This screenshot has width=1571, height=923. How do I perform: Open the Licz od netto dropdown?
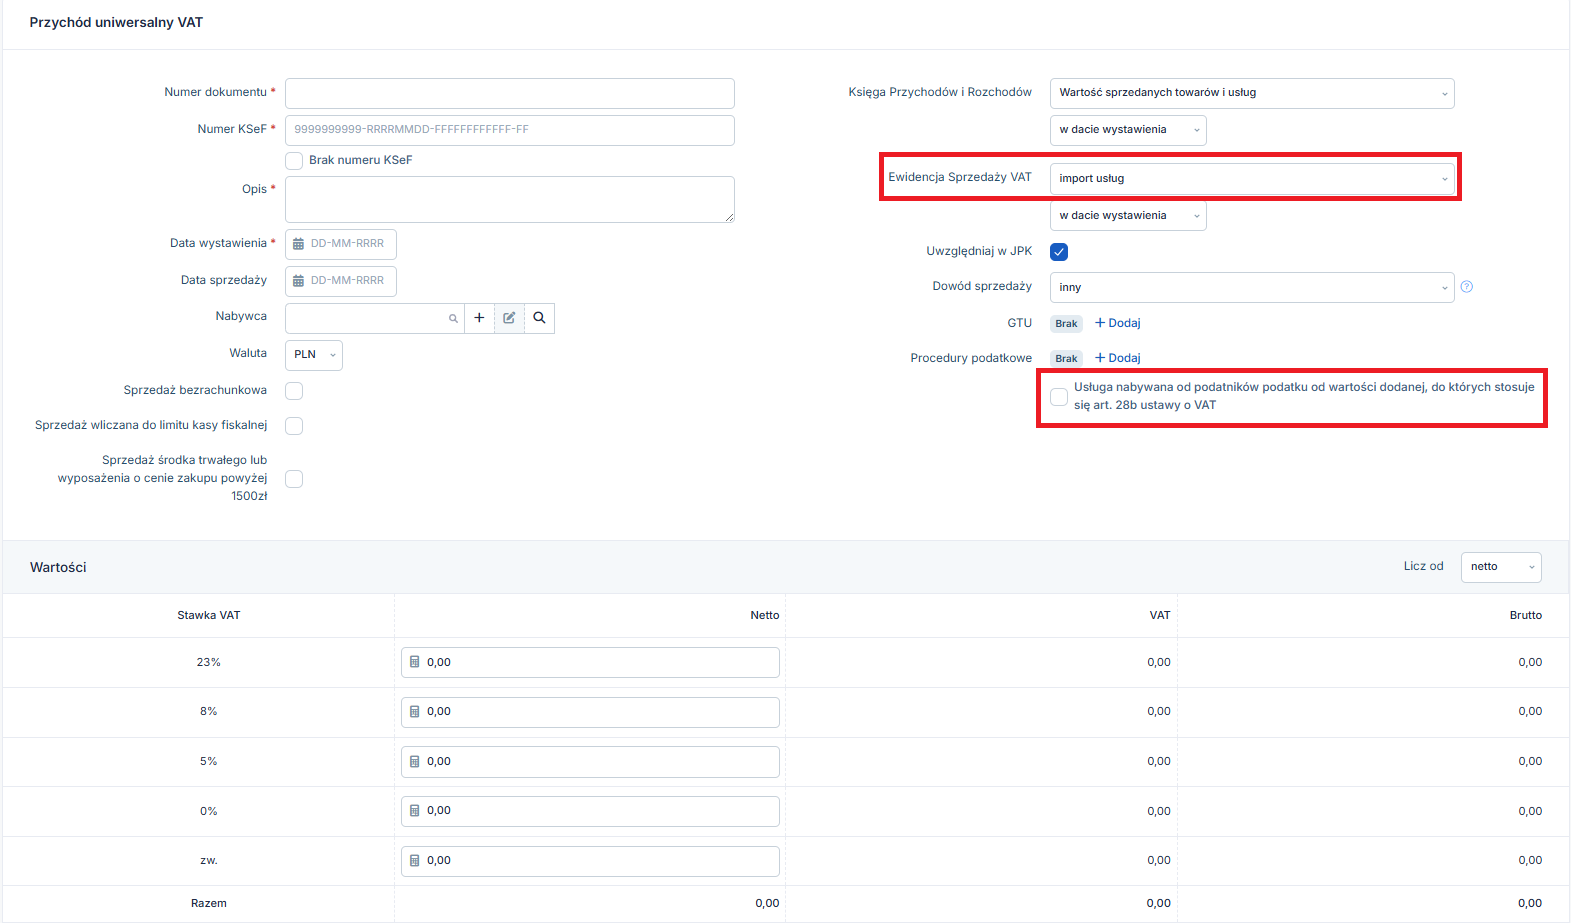pos(1501,567)
